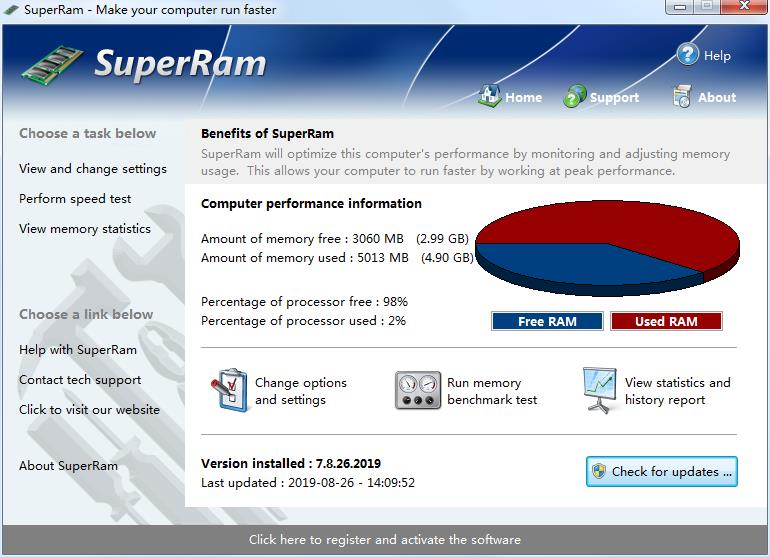Click the Change options checklist icon
770x557 pixels.
click(229, 390)
